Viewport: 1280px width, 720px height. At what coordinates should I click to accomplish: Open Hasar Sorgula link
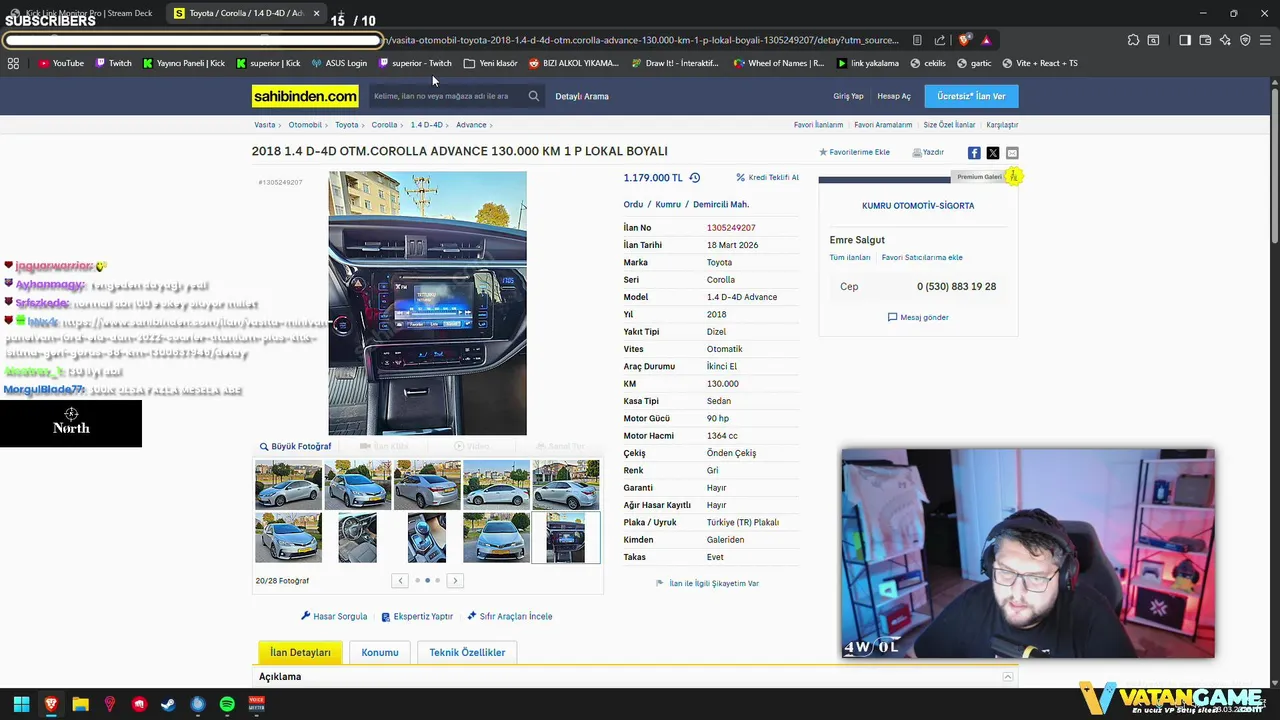click(334, 616)
